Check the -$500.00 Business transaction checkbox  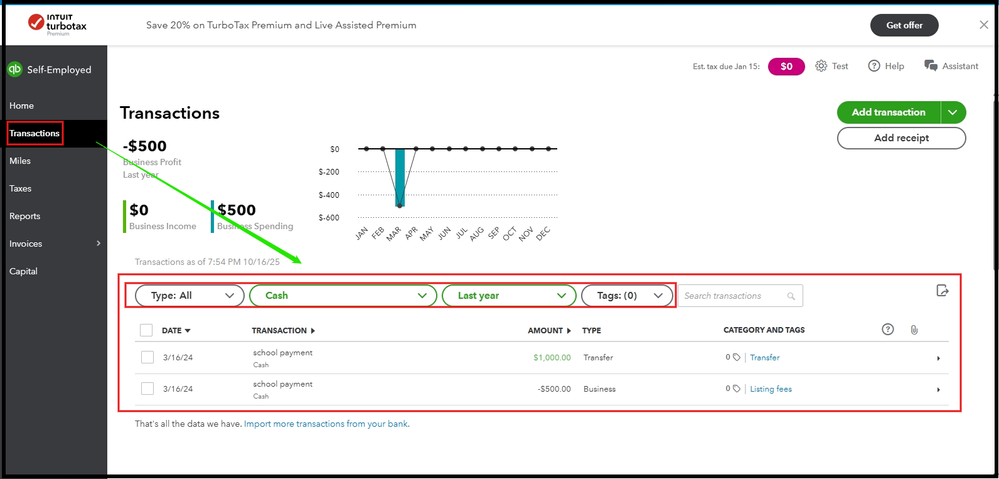tap(147, 389)
